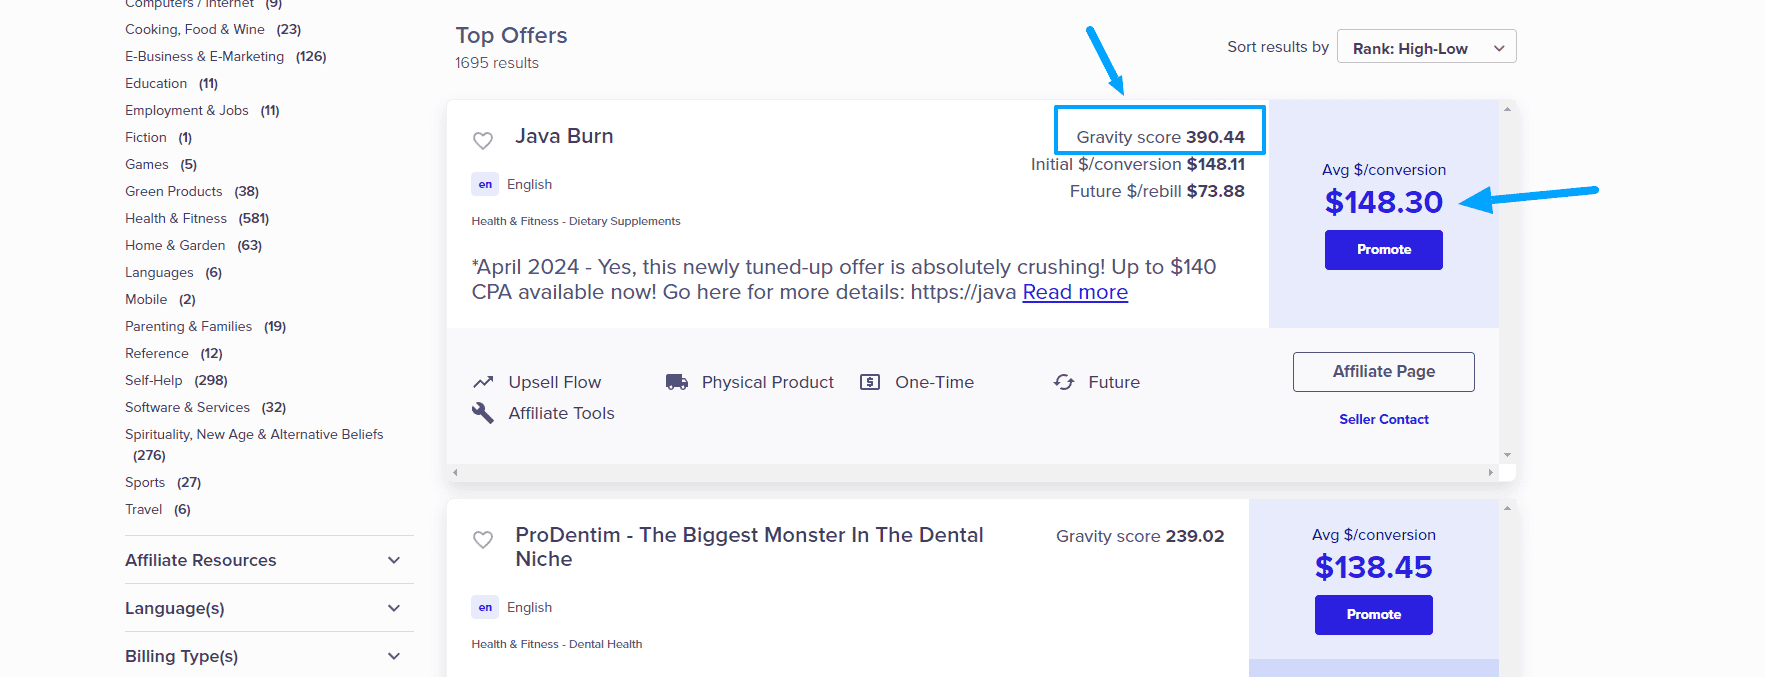Open the Seller Contact link

(1384, 419)
